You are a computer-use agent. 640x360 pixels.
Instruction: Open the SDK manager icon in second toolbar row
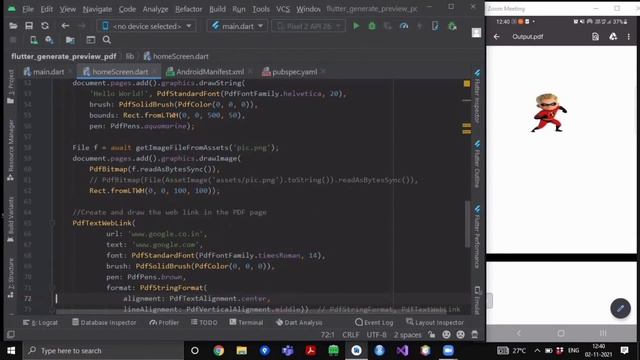point(49,40)
